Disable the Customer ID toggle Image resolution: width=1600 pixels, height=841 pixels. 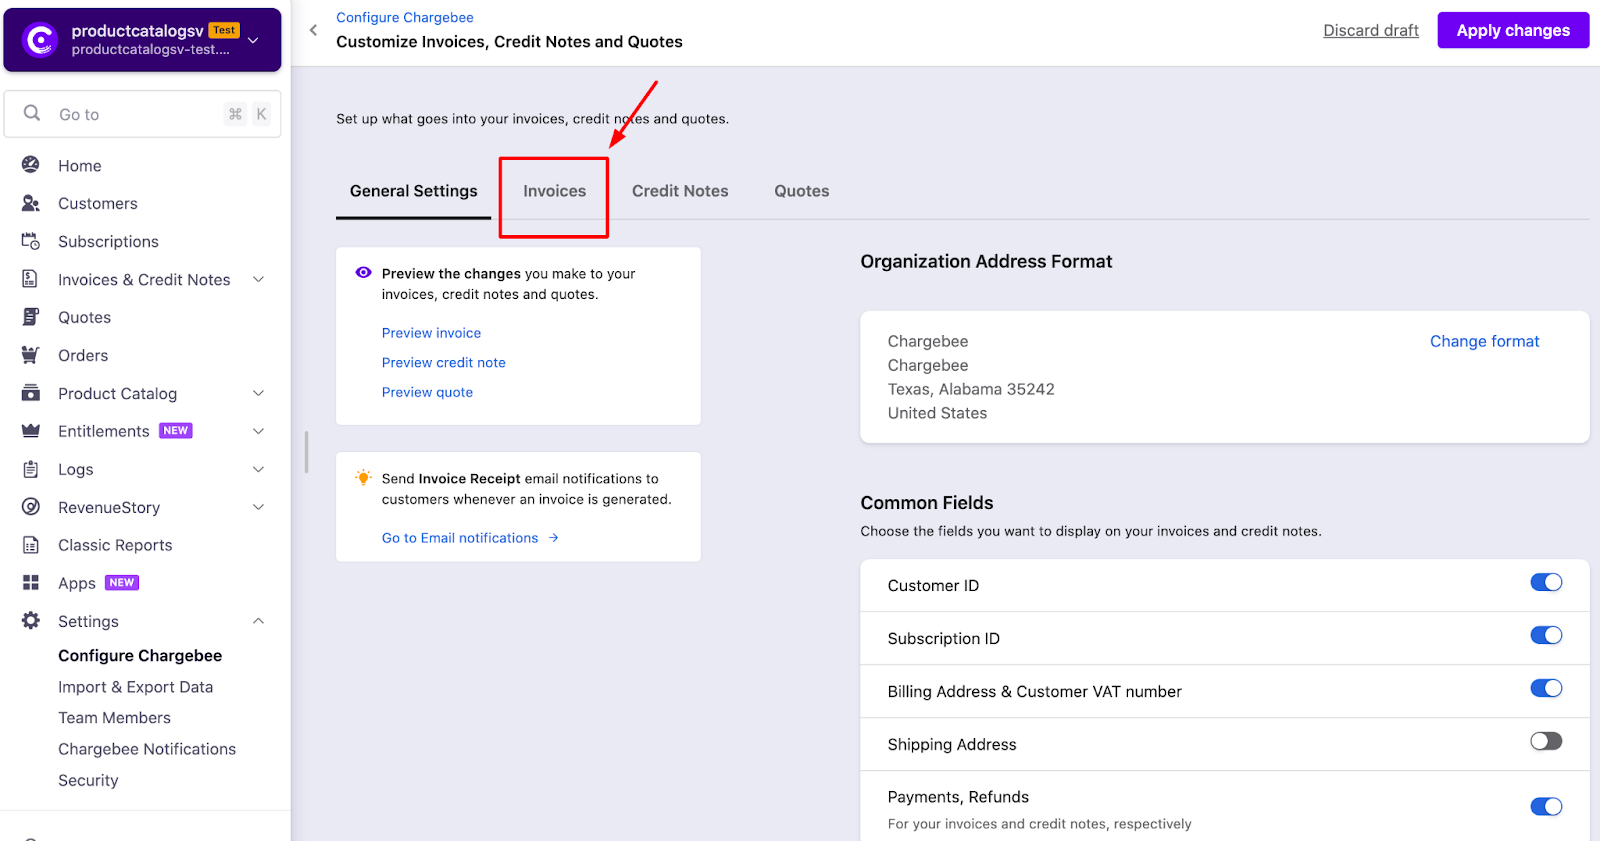click(1545, 583)
